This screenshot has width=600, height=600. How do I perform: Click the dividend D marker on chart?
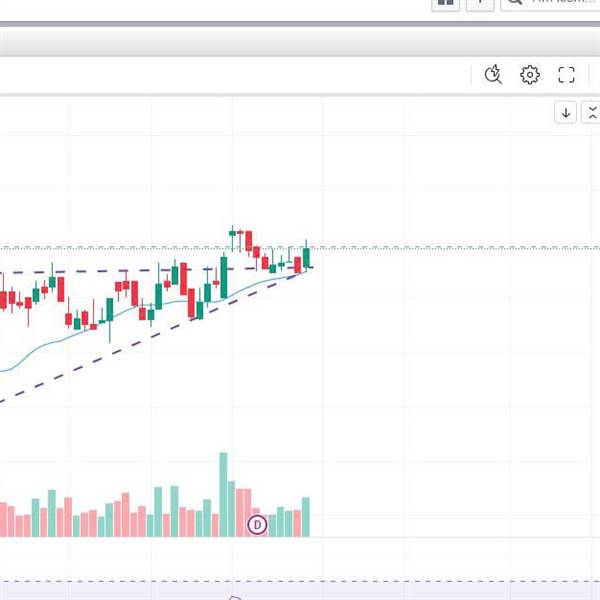point(258,525)
